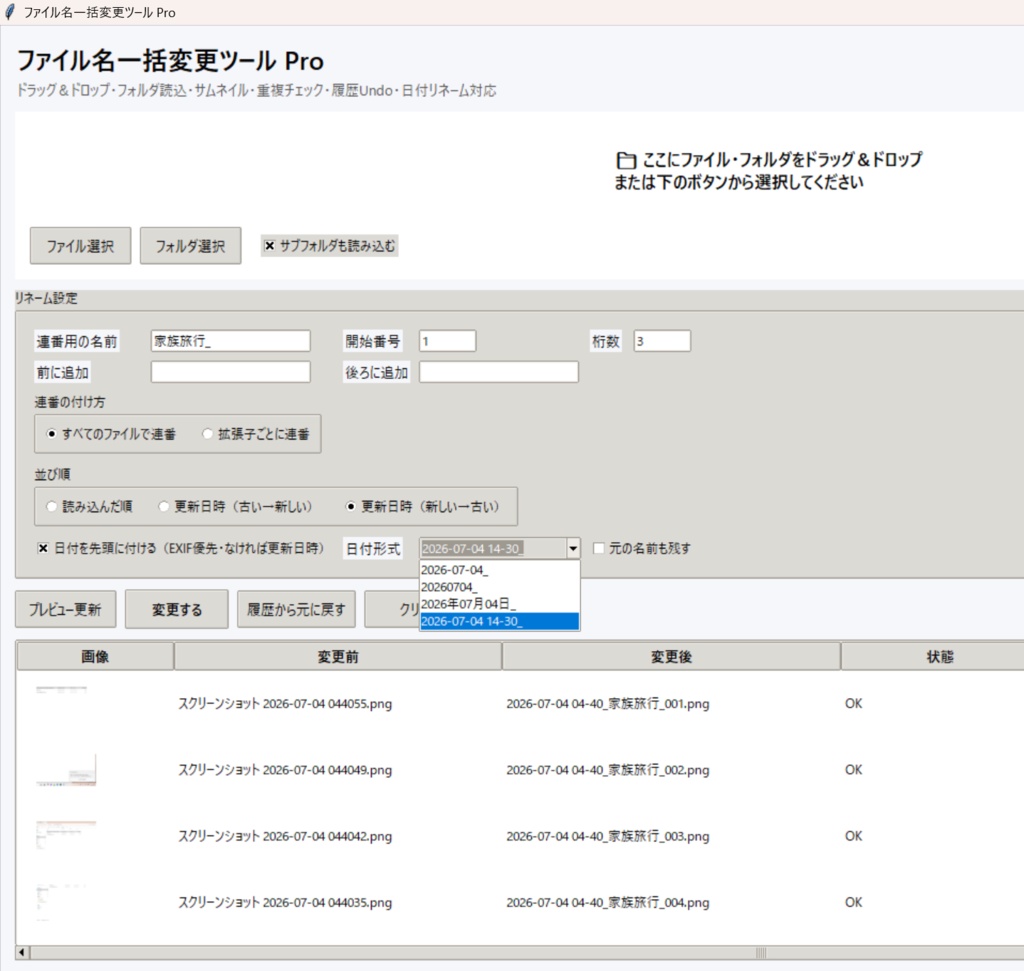Click thumbnail of screenshot 044042.png row
Screen dimensions: 1024x971
pos(66,836)
